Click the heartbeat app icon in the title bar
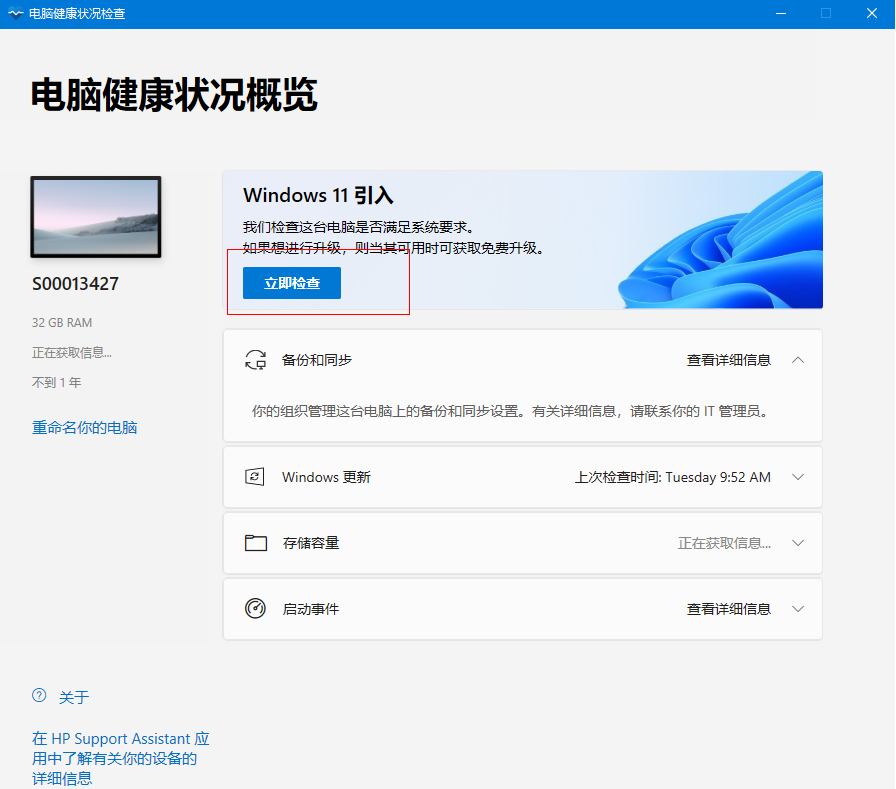This screenshot has height=789, width=896. tap(15, 13)
